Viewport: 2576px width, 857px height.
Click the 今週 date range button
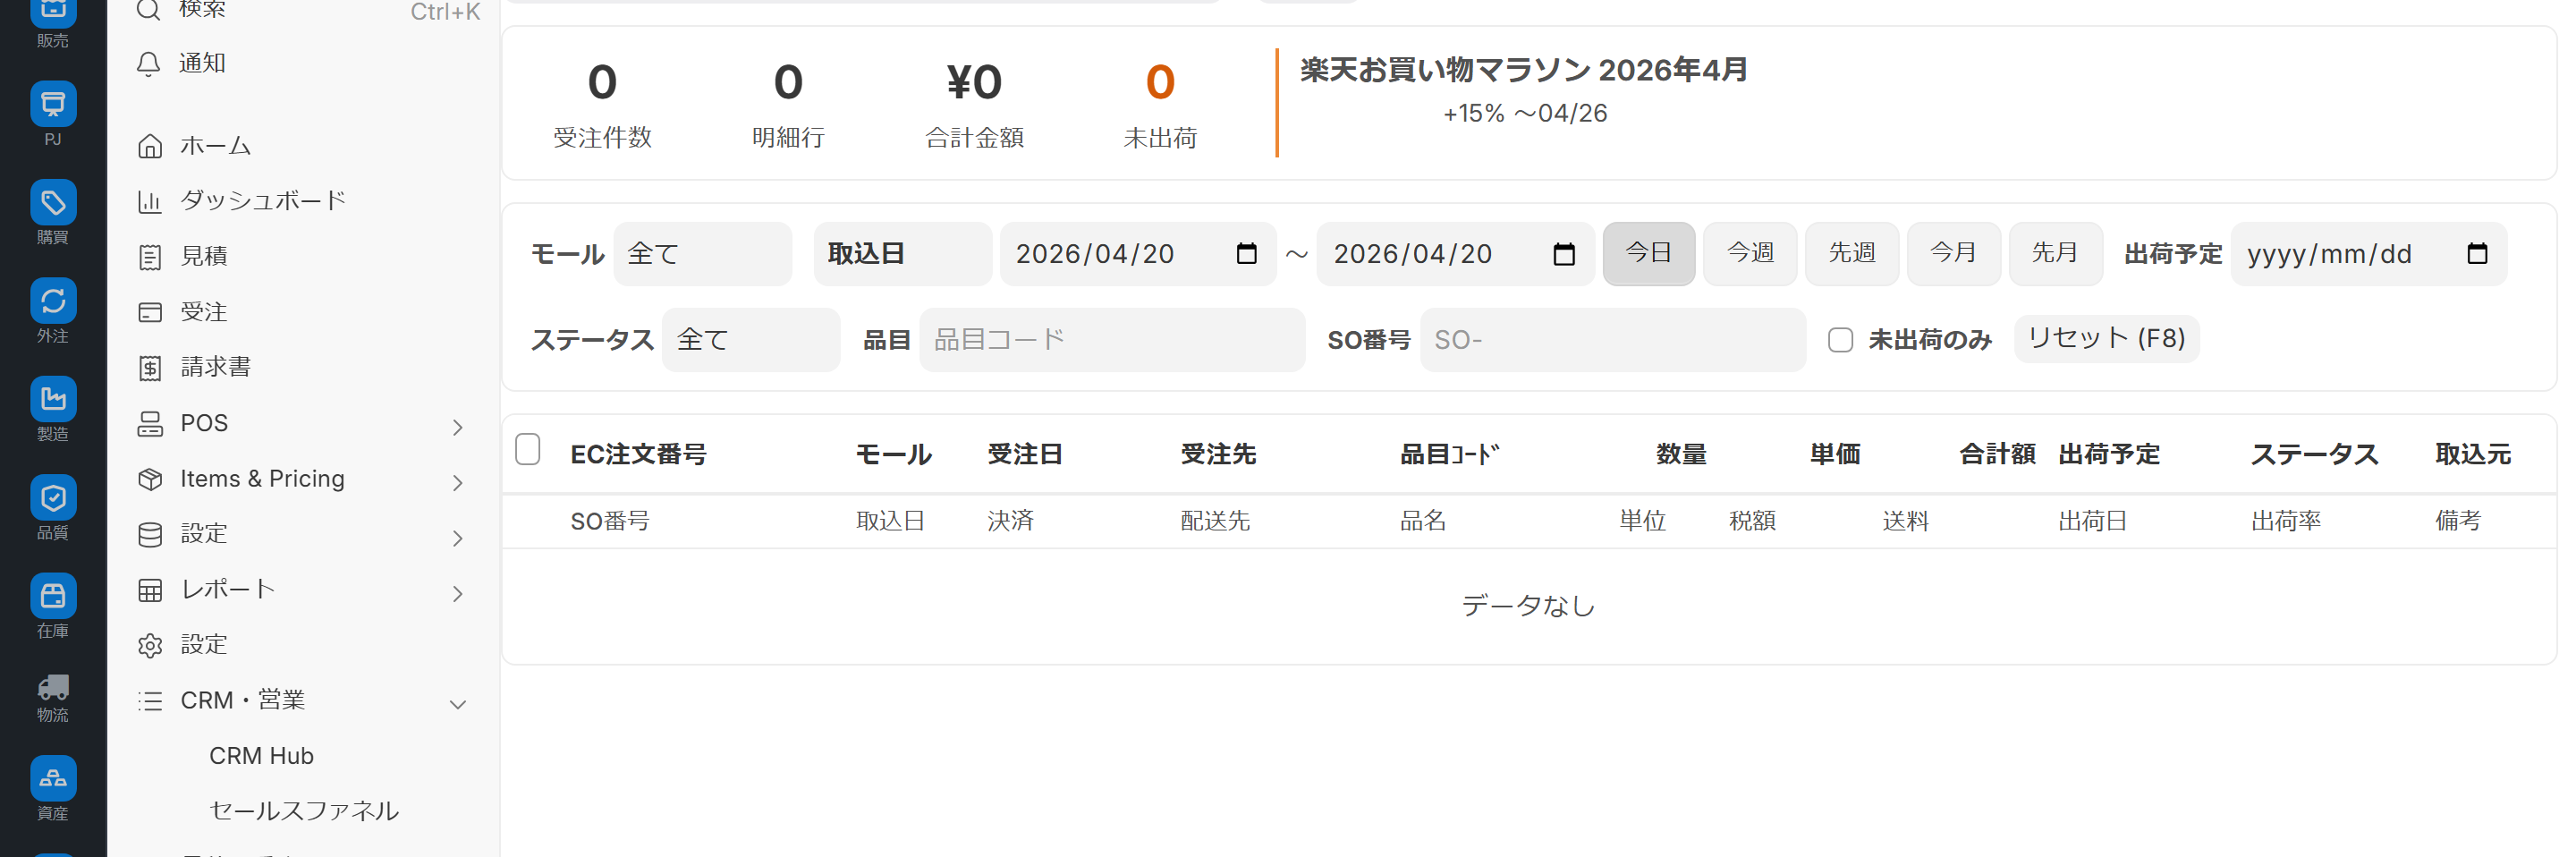click(1749, 254)
